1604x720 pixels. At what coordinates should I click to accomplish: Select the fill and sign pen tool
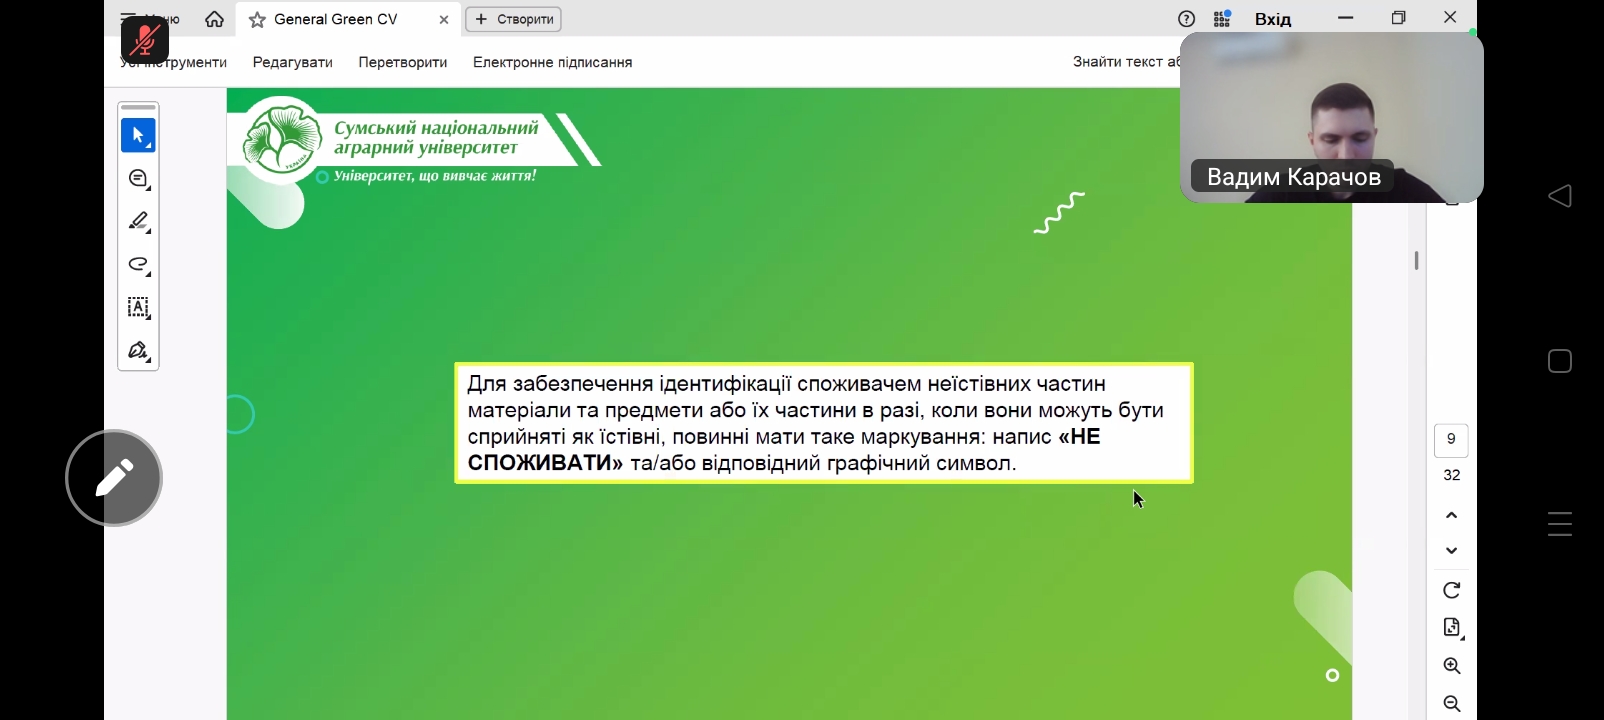coord(138,351)
